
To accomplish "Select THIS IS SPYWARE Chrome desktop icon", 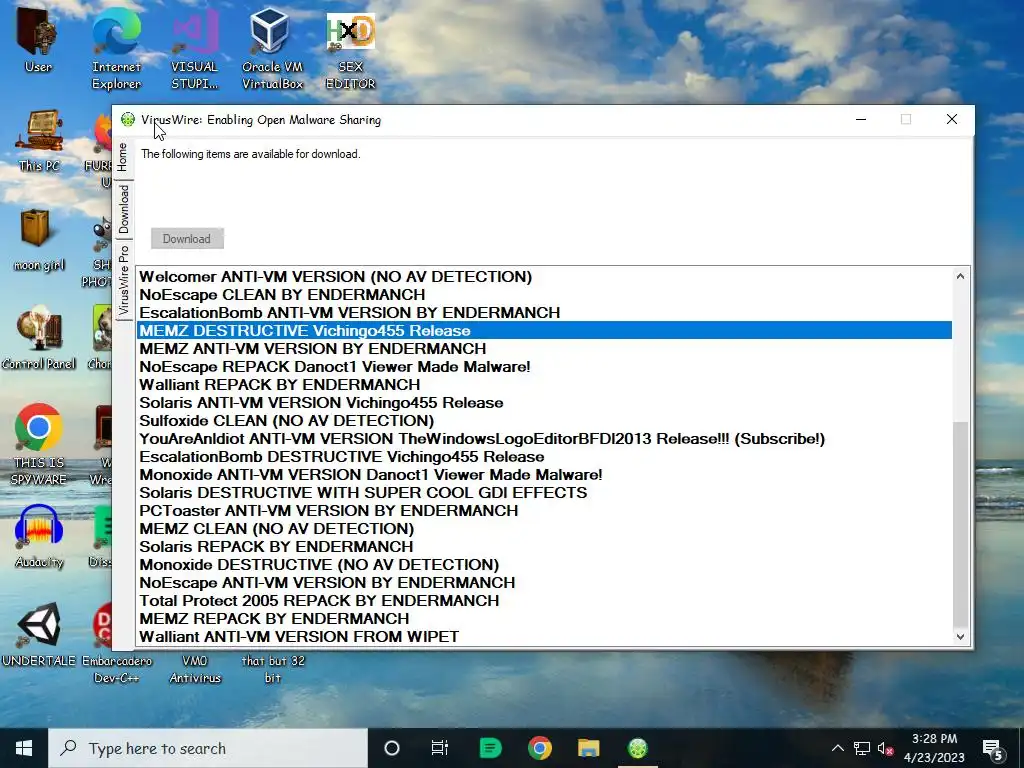I will click(x=39, y=445).
